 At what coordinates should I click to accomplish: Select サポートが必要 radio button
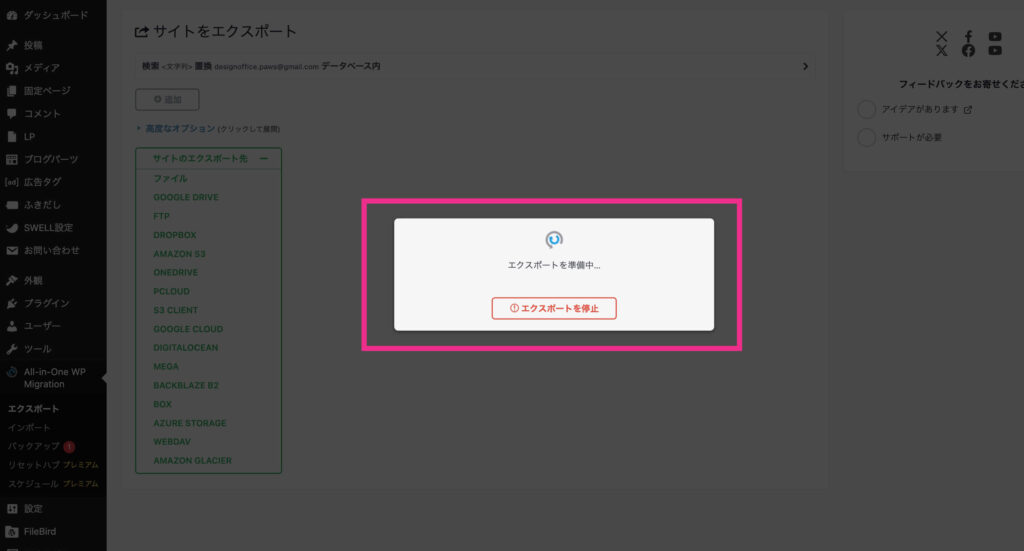coord(867,138)
